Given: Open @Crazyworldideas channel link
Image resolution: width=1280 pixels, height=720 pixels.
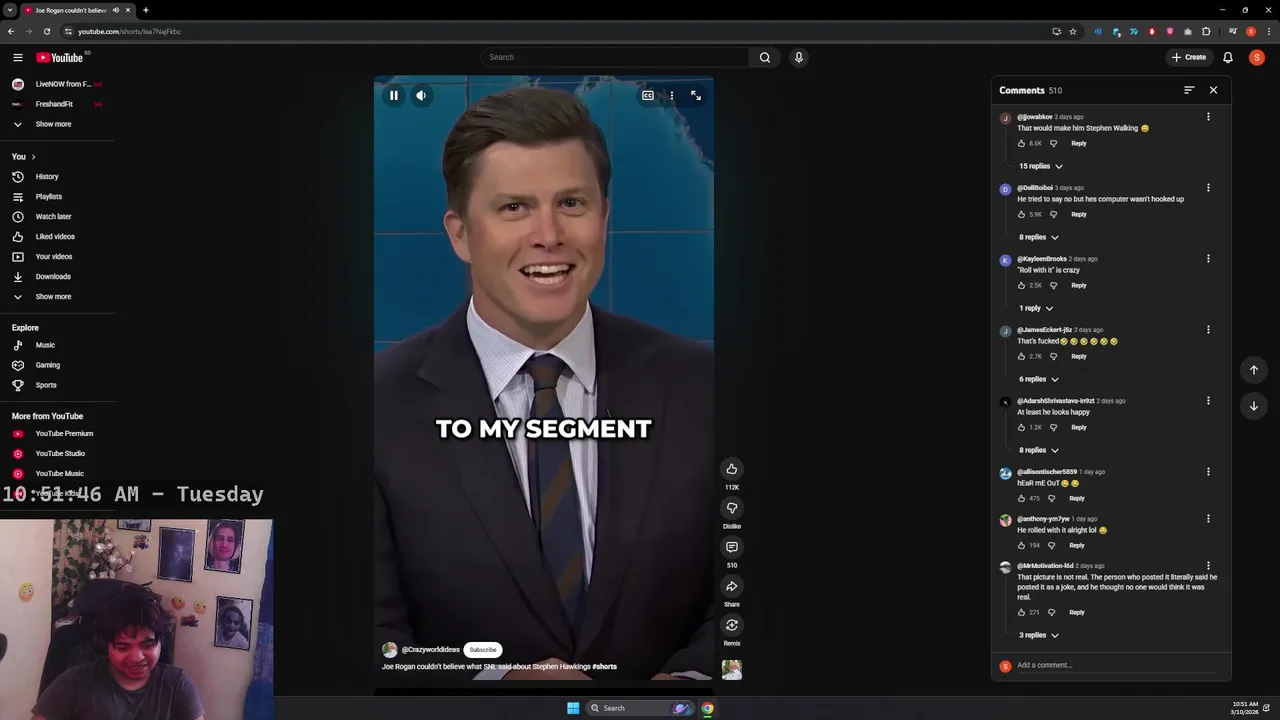Looking at the screenshot, I should 430,650.
